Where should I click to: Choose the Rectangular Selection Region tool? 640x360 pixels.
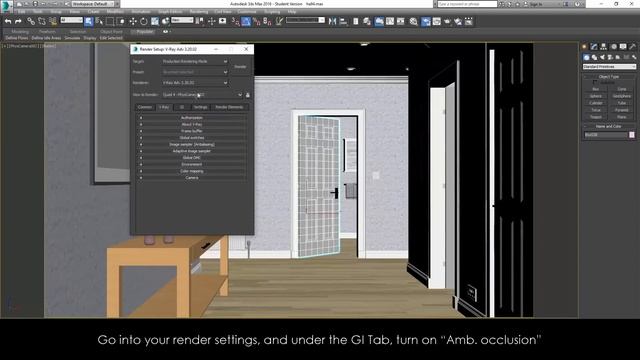pyautogui.click(x=110, y=21)
